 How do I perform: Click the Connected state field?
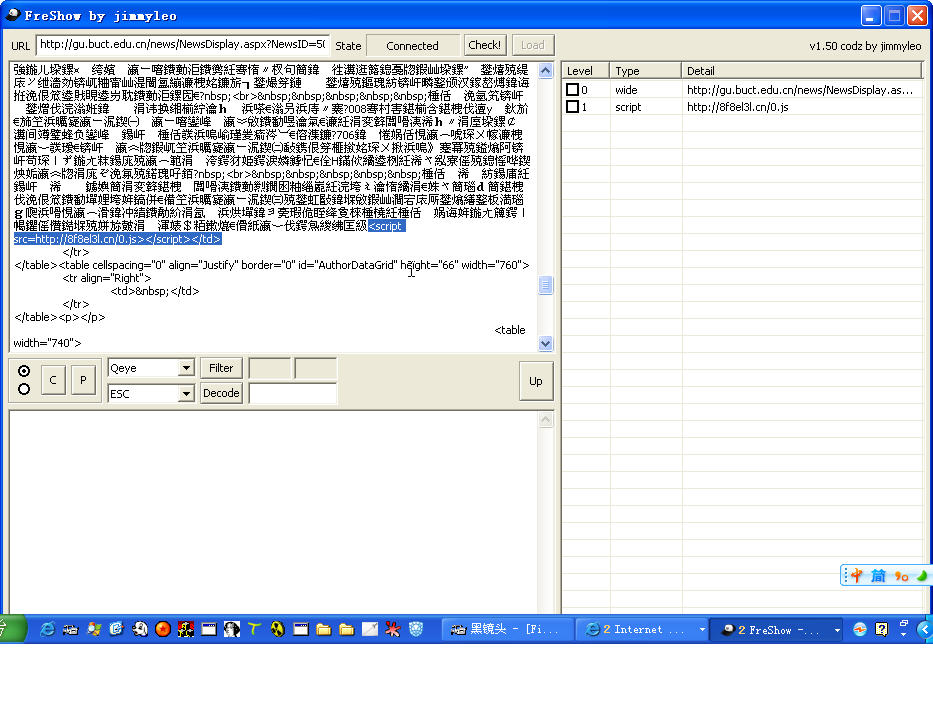pos(412,45)
